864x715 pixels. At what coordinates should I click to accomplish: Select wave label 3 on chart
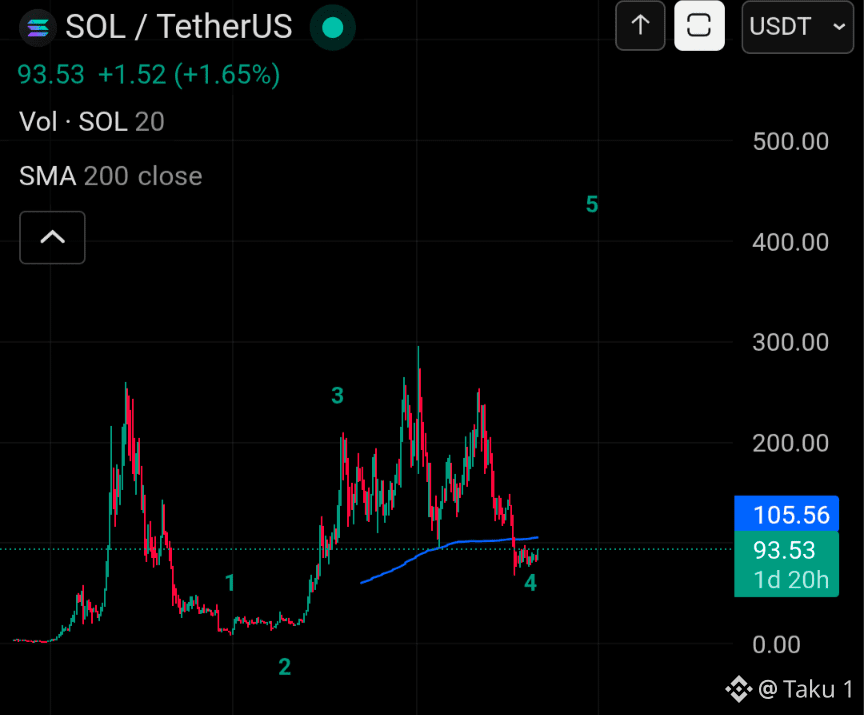pyautogui.click(x=337, y=396)
